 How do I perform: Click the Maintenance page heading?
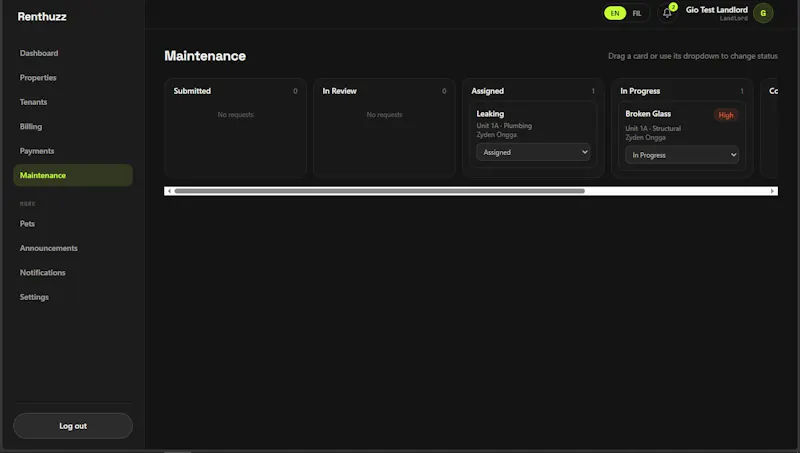pyautogui.click(x=205, y=56)
